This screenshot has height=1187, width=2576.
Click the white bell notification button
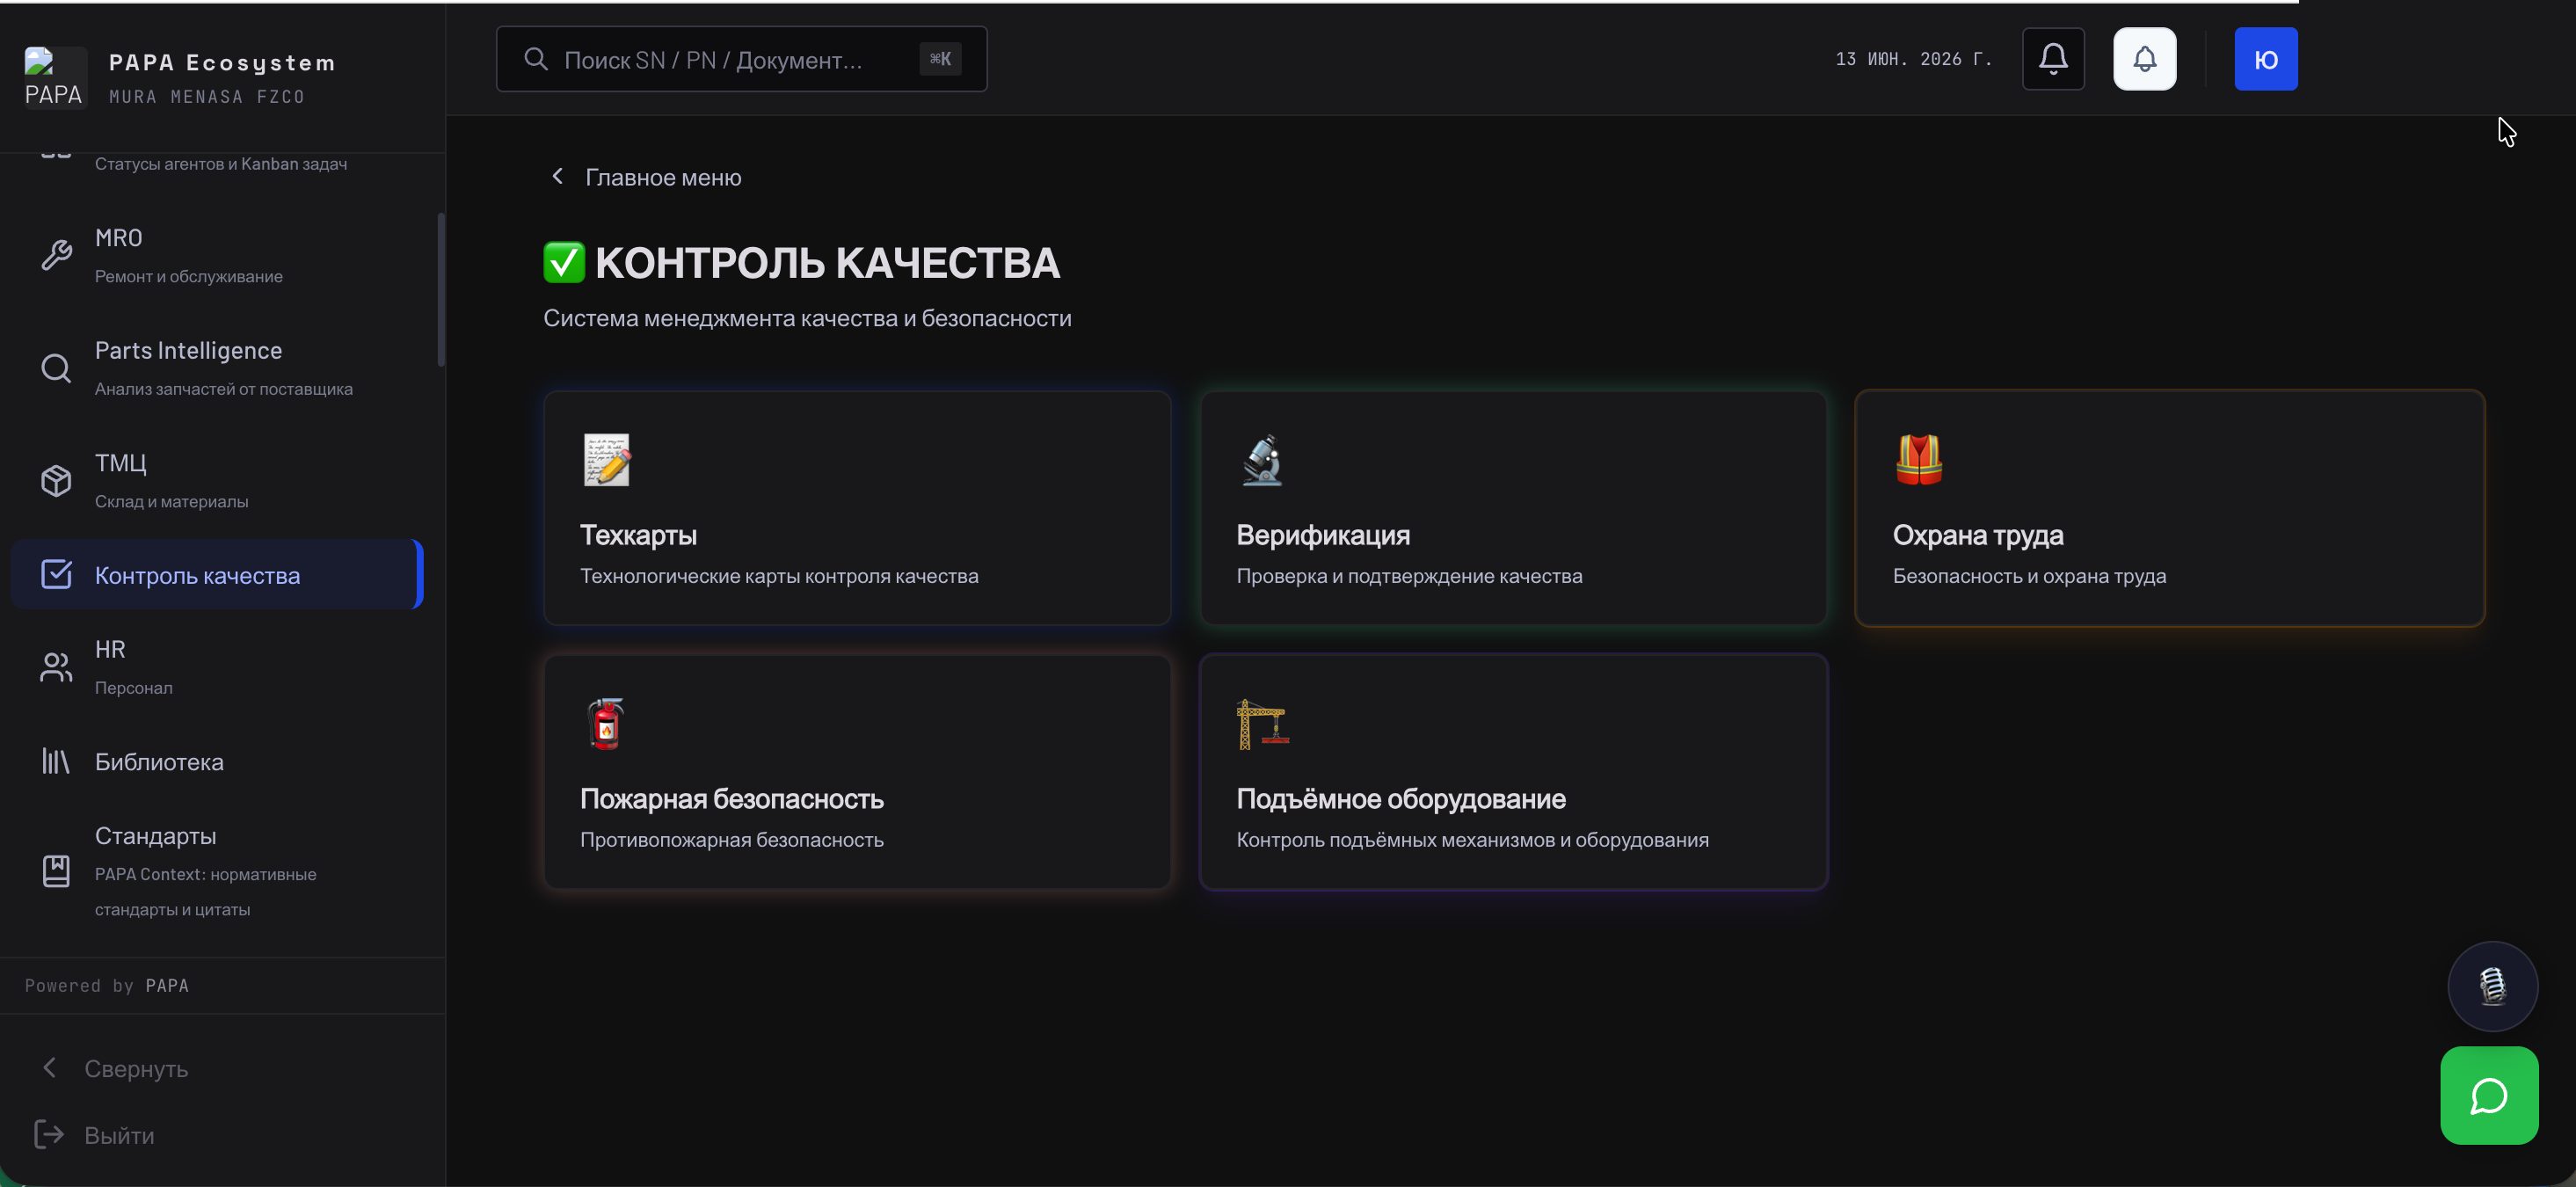(2144, 59)
